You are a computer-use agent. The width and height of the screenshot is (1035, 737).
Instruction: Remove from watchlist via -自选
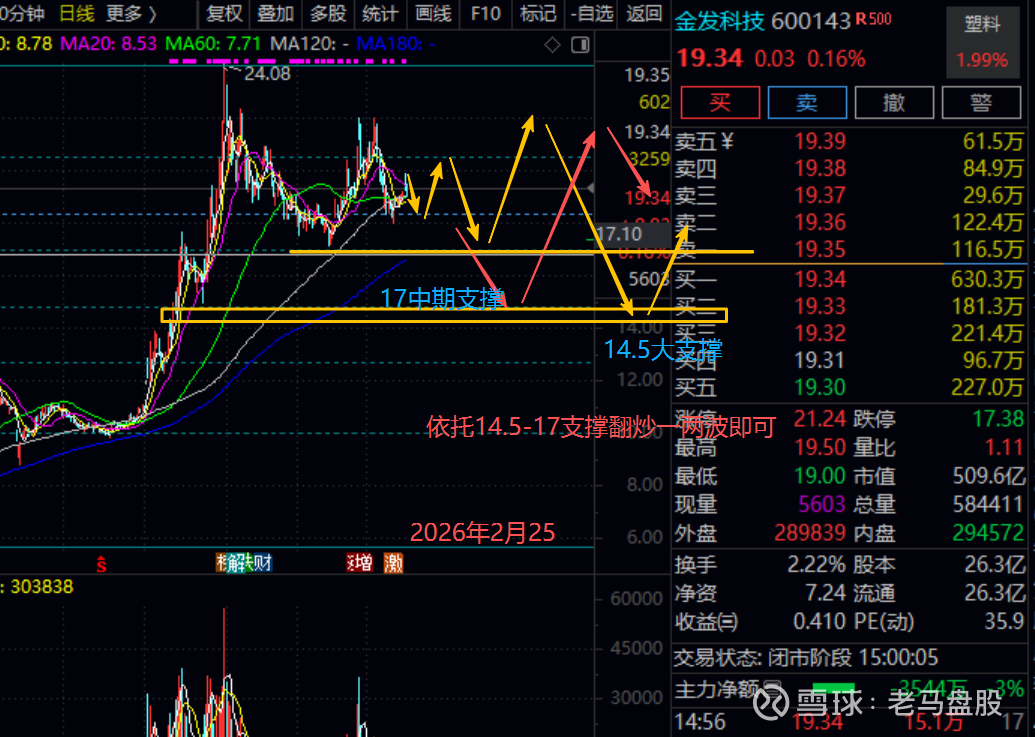tap(592, 13)
